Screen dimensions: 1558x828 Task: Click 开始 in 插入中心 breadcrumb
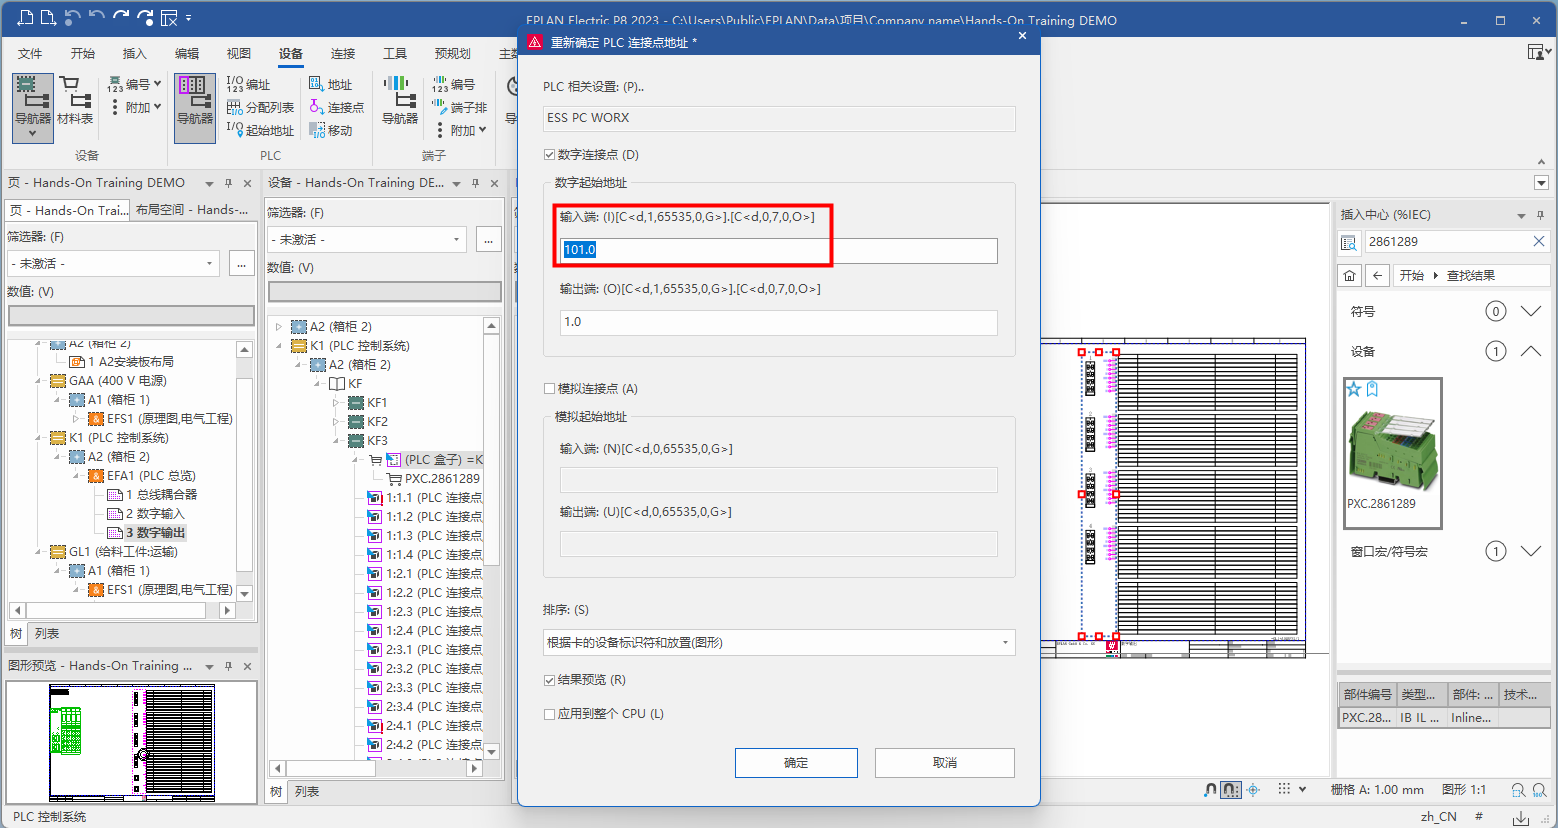(x=1411, y=275)
